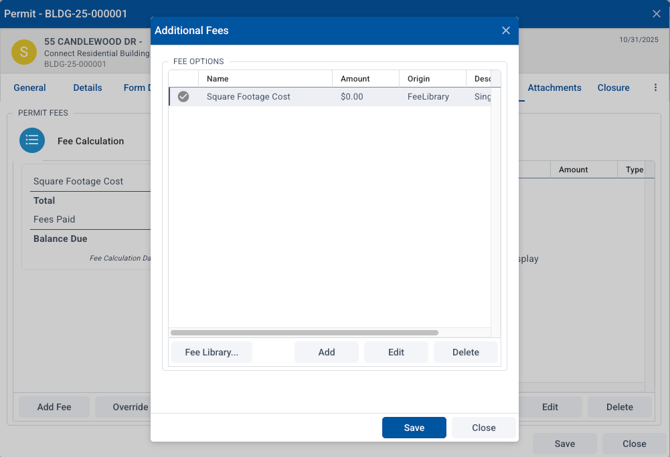This screenshot has height=457, width=670.
Task: Open the Attachments tab
Action: [554, 88]
